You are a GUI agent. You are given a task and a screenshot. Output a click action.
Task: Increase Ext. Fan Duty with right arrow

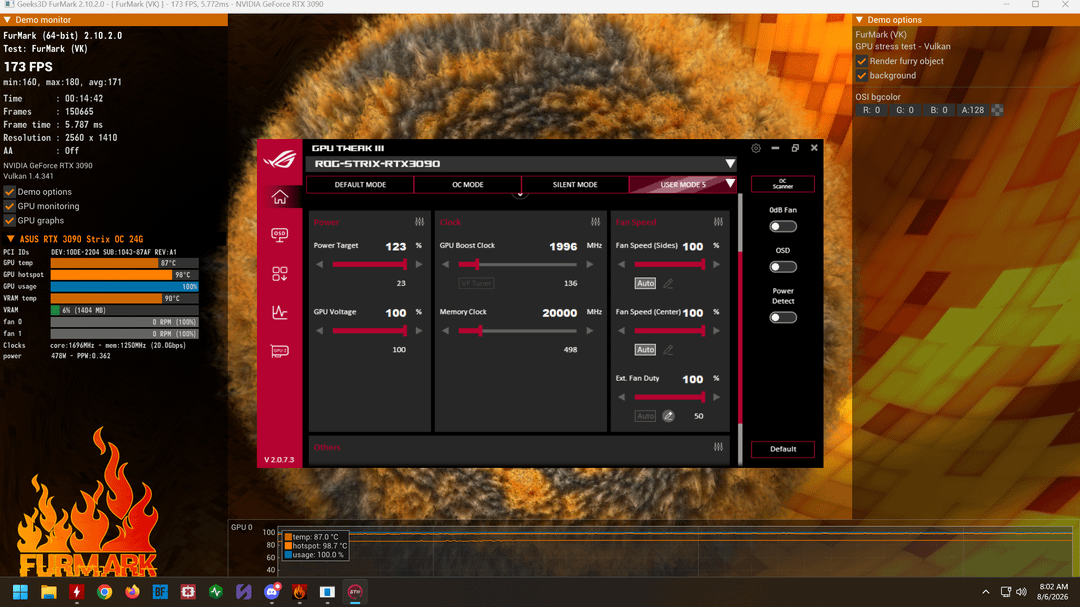click(x=716, y=397)
